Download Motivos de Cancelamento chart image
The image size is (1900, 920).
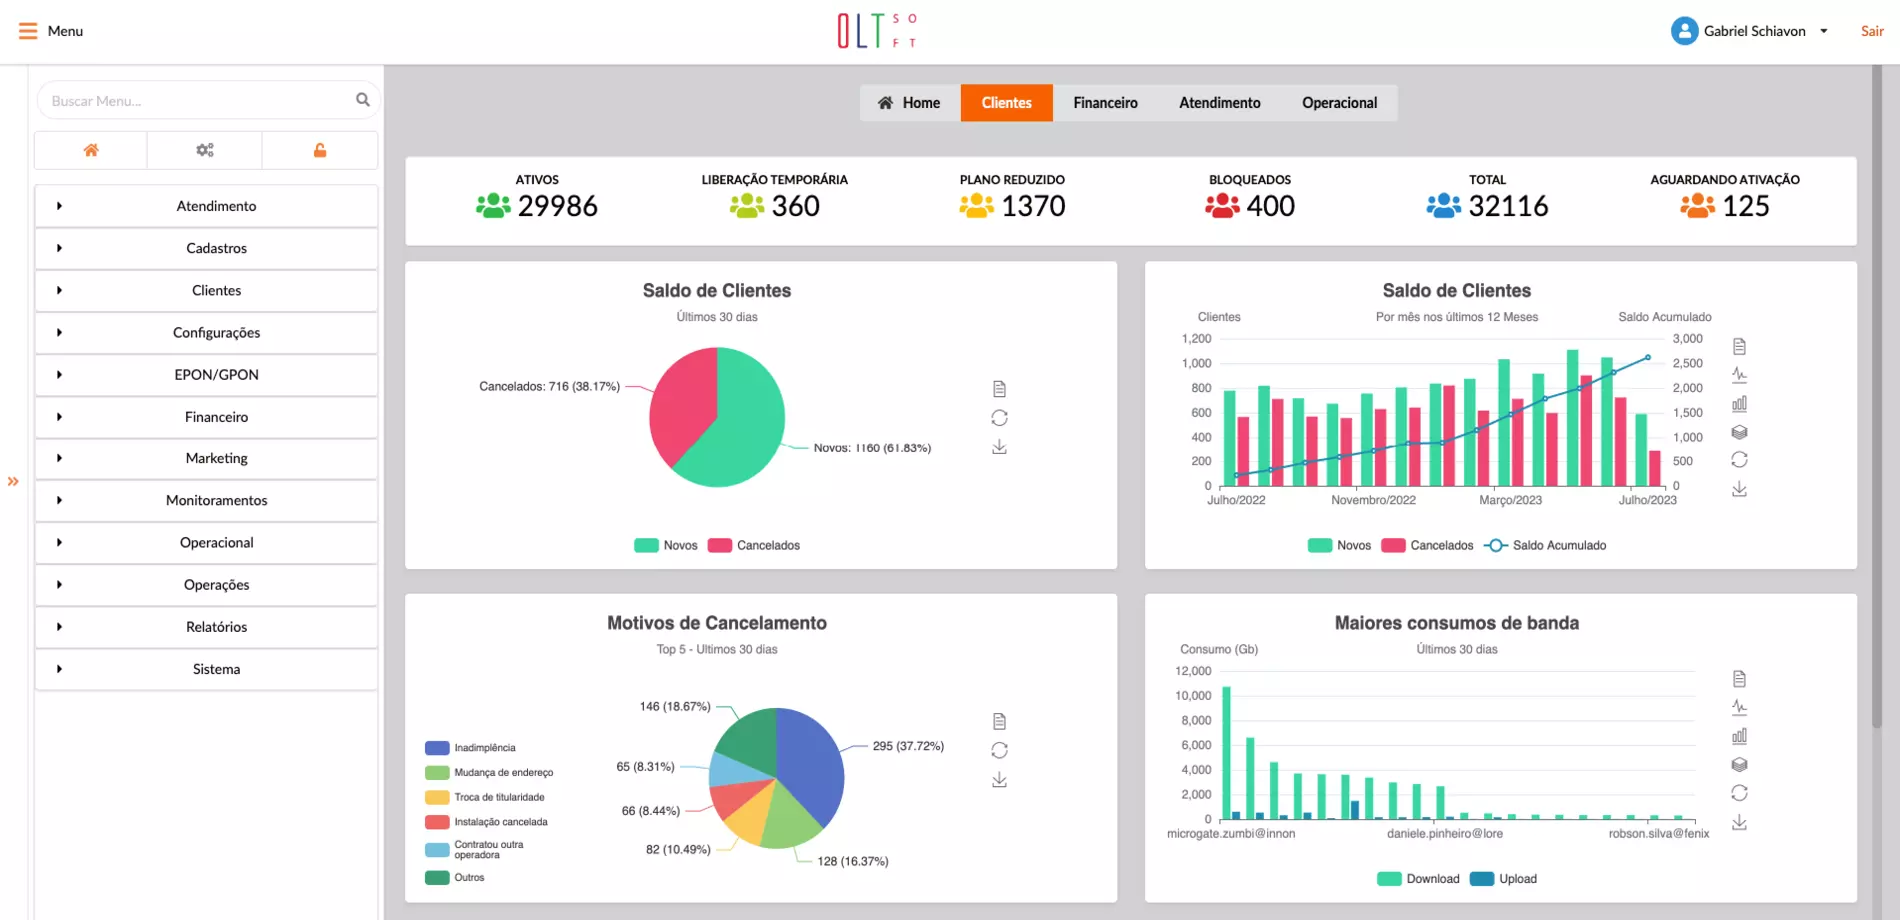999,779
